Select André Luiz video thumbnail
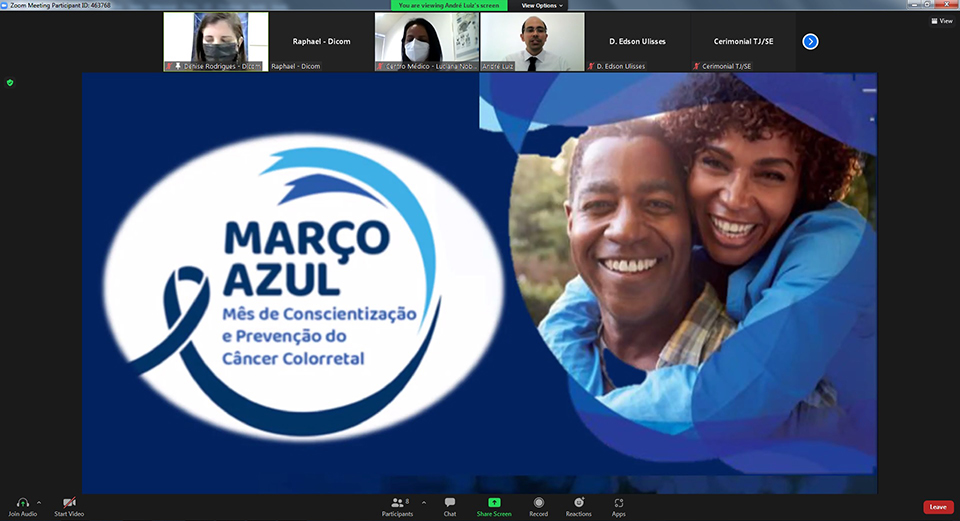 (x=532, y=41)
